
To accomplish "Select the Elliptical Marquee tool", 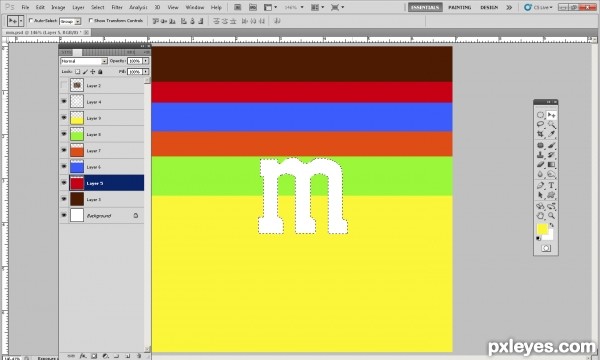I will coord(540,115).
